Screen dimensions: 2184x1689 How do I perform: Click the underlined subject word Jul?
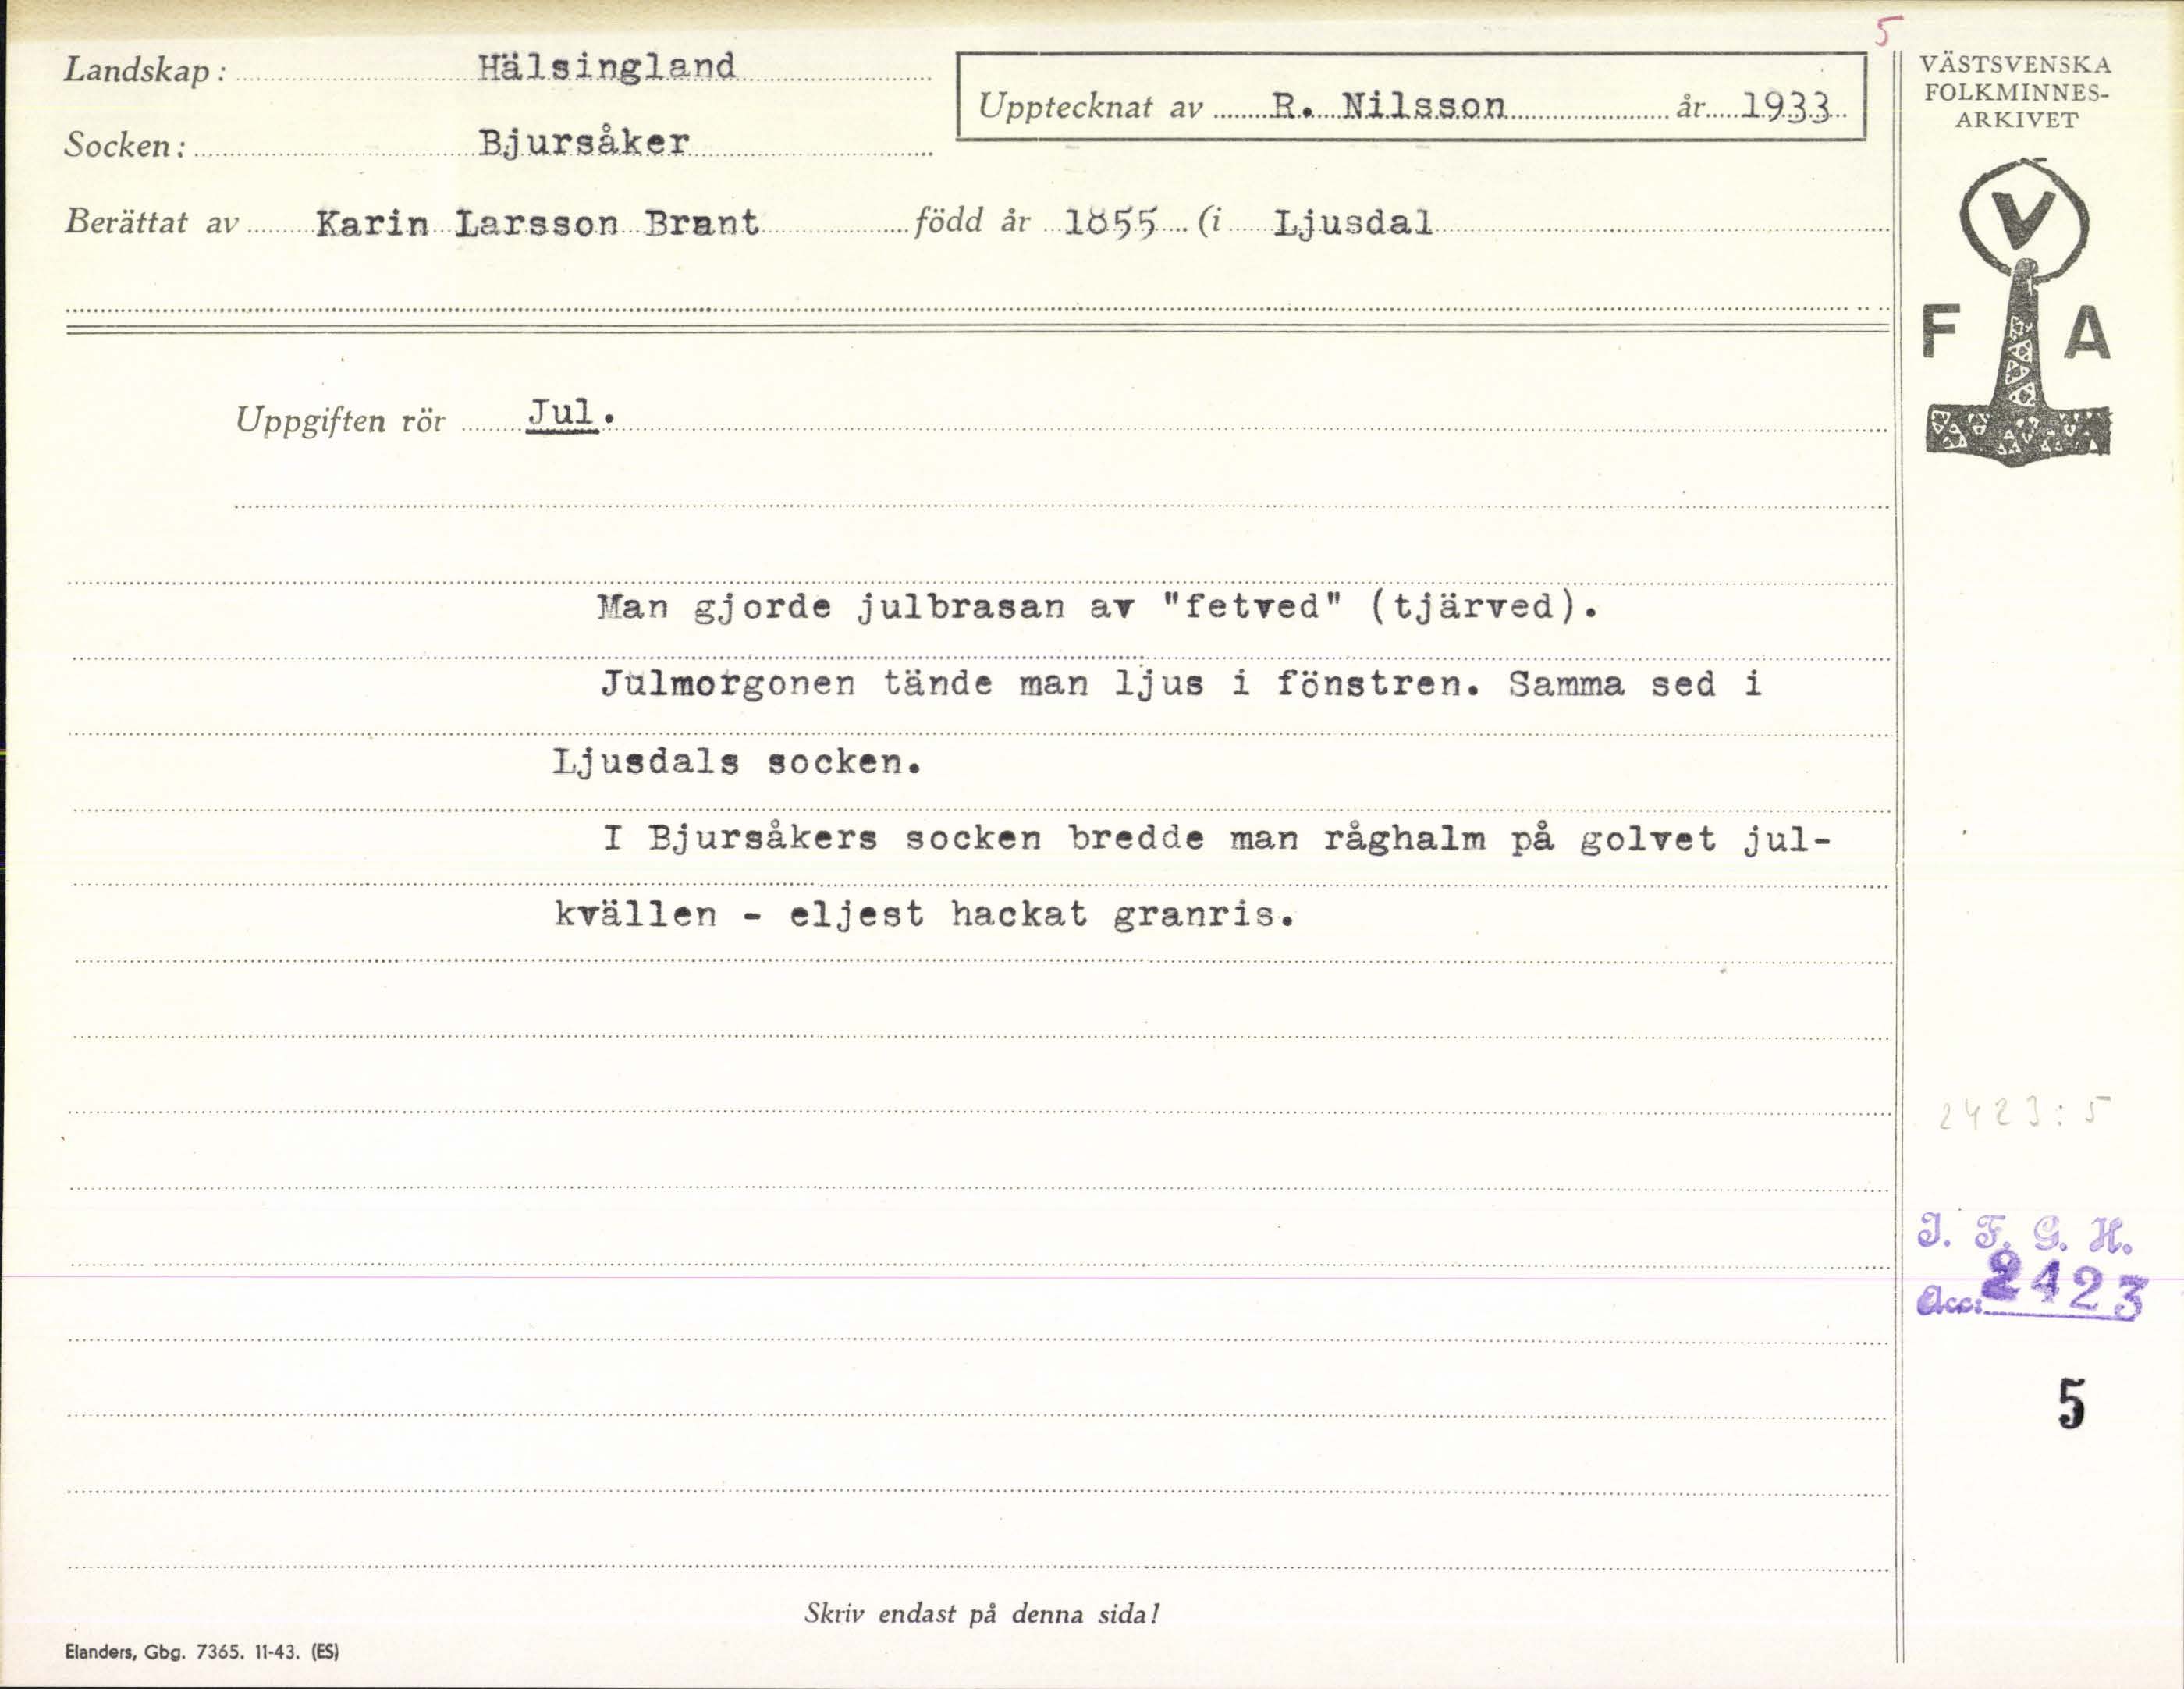click(x=563, y=413)
